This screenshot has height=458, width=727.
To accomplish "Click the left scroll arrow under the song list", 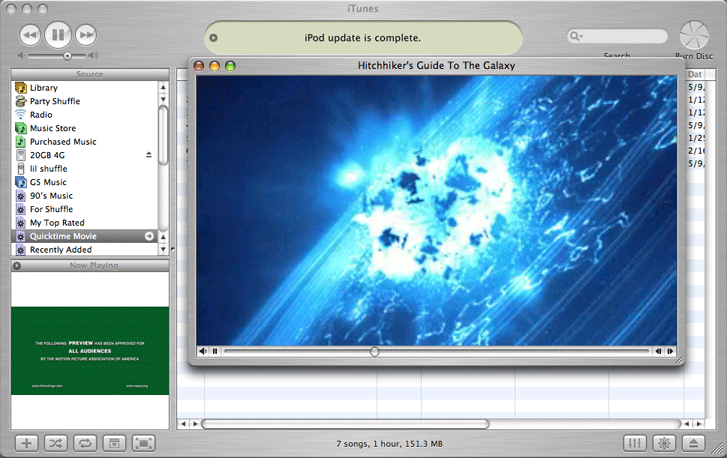I will 184,424.
